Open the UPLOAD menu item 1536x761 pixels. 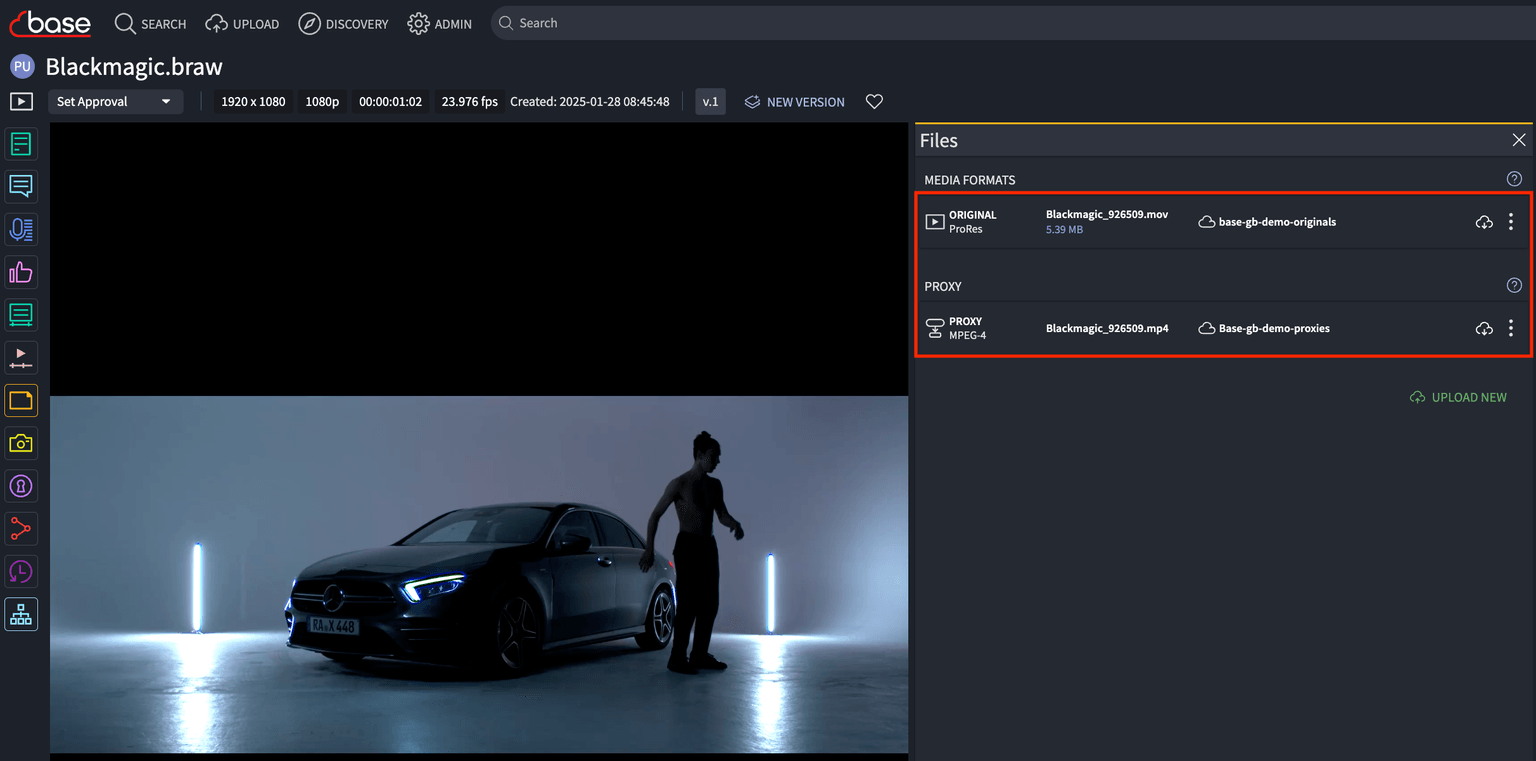[x=242, y=23]
